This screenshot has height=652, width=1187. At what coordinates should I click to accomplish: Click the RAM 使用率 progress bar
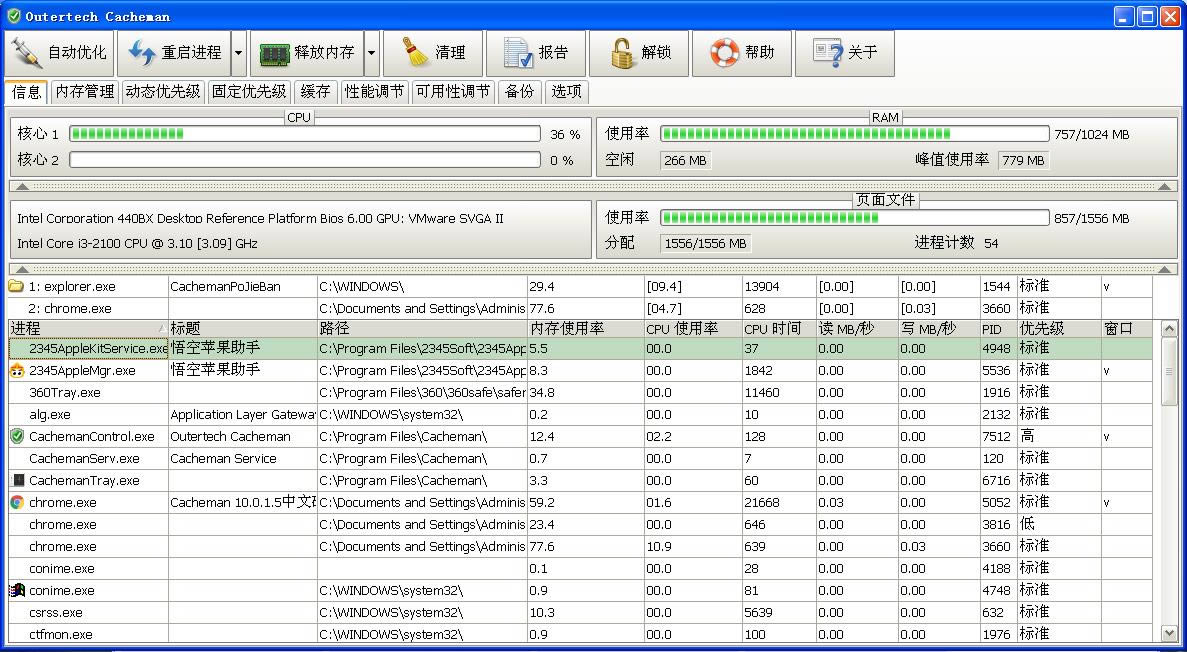[855, 134]
